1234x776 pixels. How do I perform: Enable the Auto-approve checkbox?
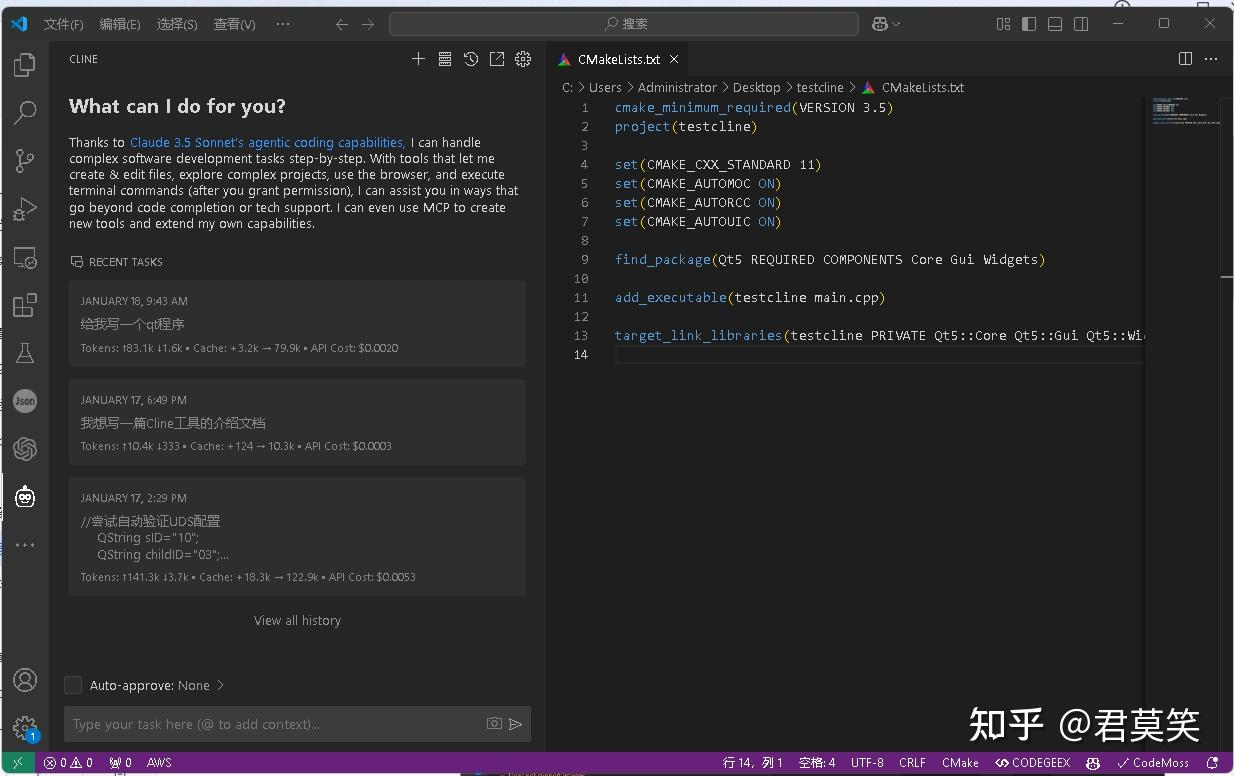73,685
